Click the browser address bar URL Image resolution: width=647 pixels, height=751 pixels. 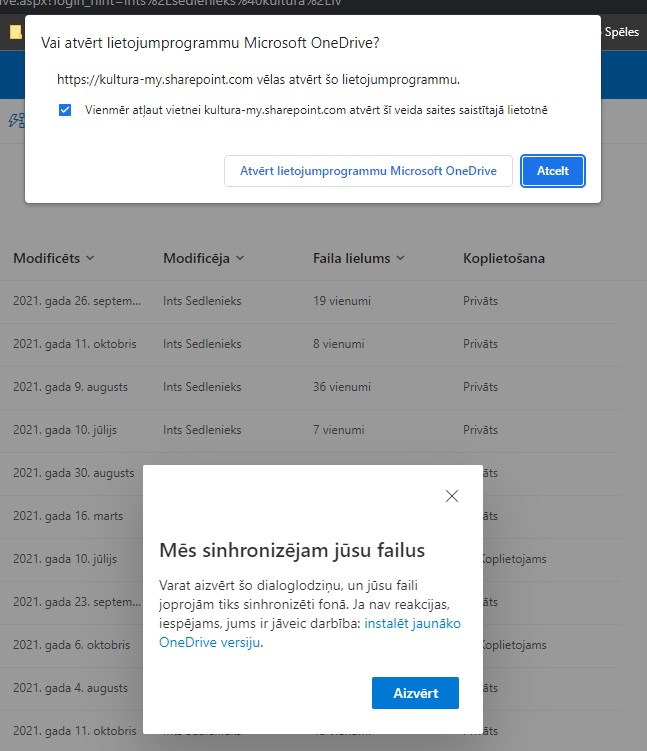pos(171,3)
